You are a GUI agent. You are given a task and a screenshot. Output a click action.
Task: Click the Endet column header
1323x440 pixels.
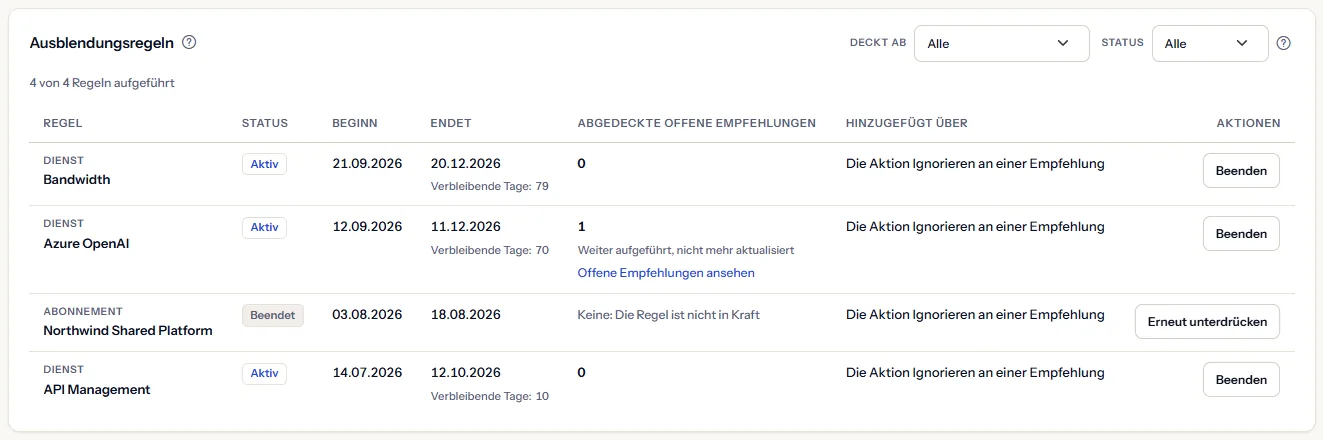click(451, 123)
